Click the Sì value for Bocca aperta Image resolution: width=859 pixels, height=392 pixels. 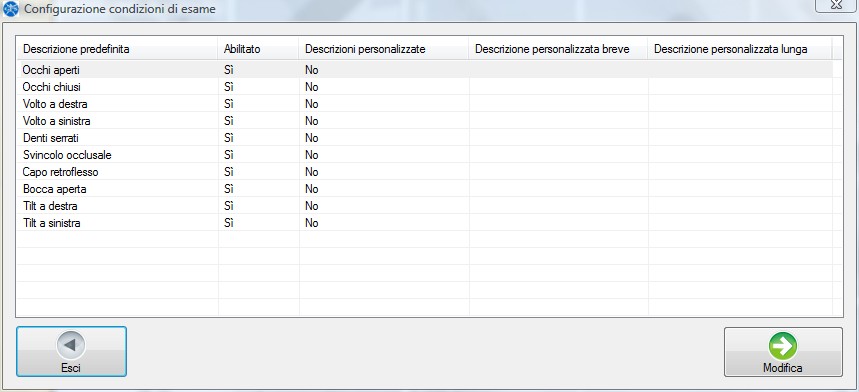(x=229, y=189)
